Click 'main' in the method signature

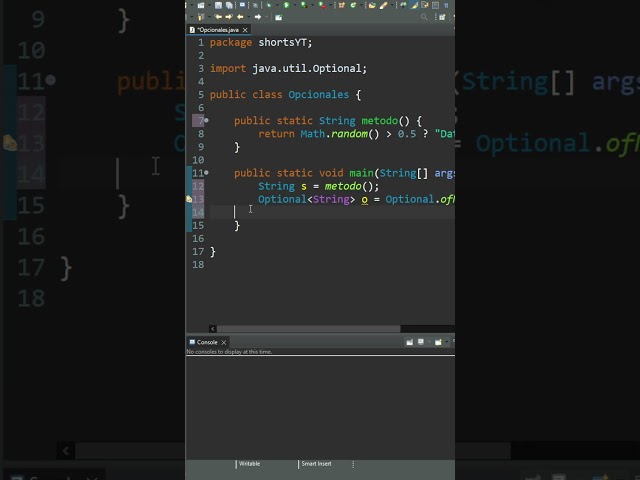[361, 173]
